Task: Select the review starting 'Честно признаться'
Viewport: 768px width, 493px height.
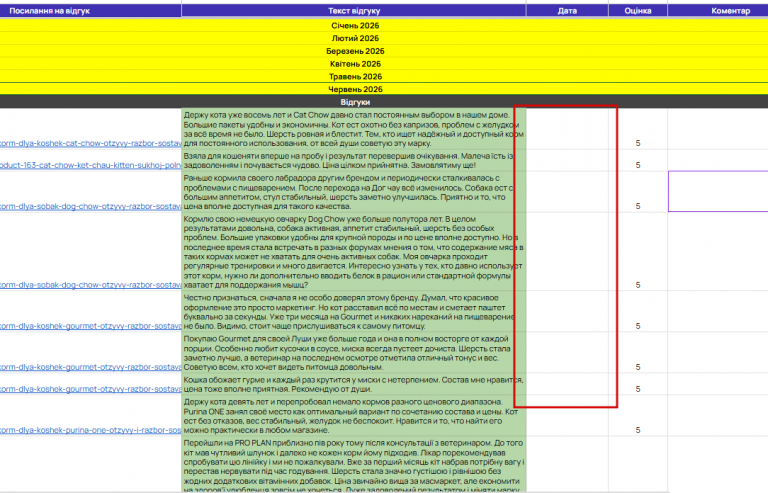Action: coord(354,312)
